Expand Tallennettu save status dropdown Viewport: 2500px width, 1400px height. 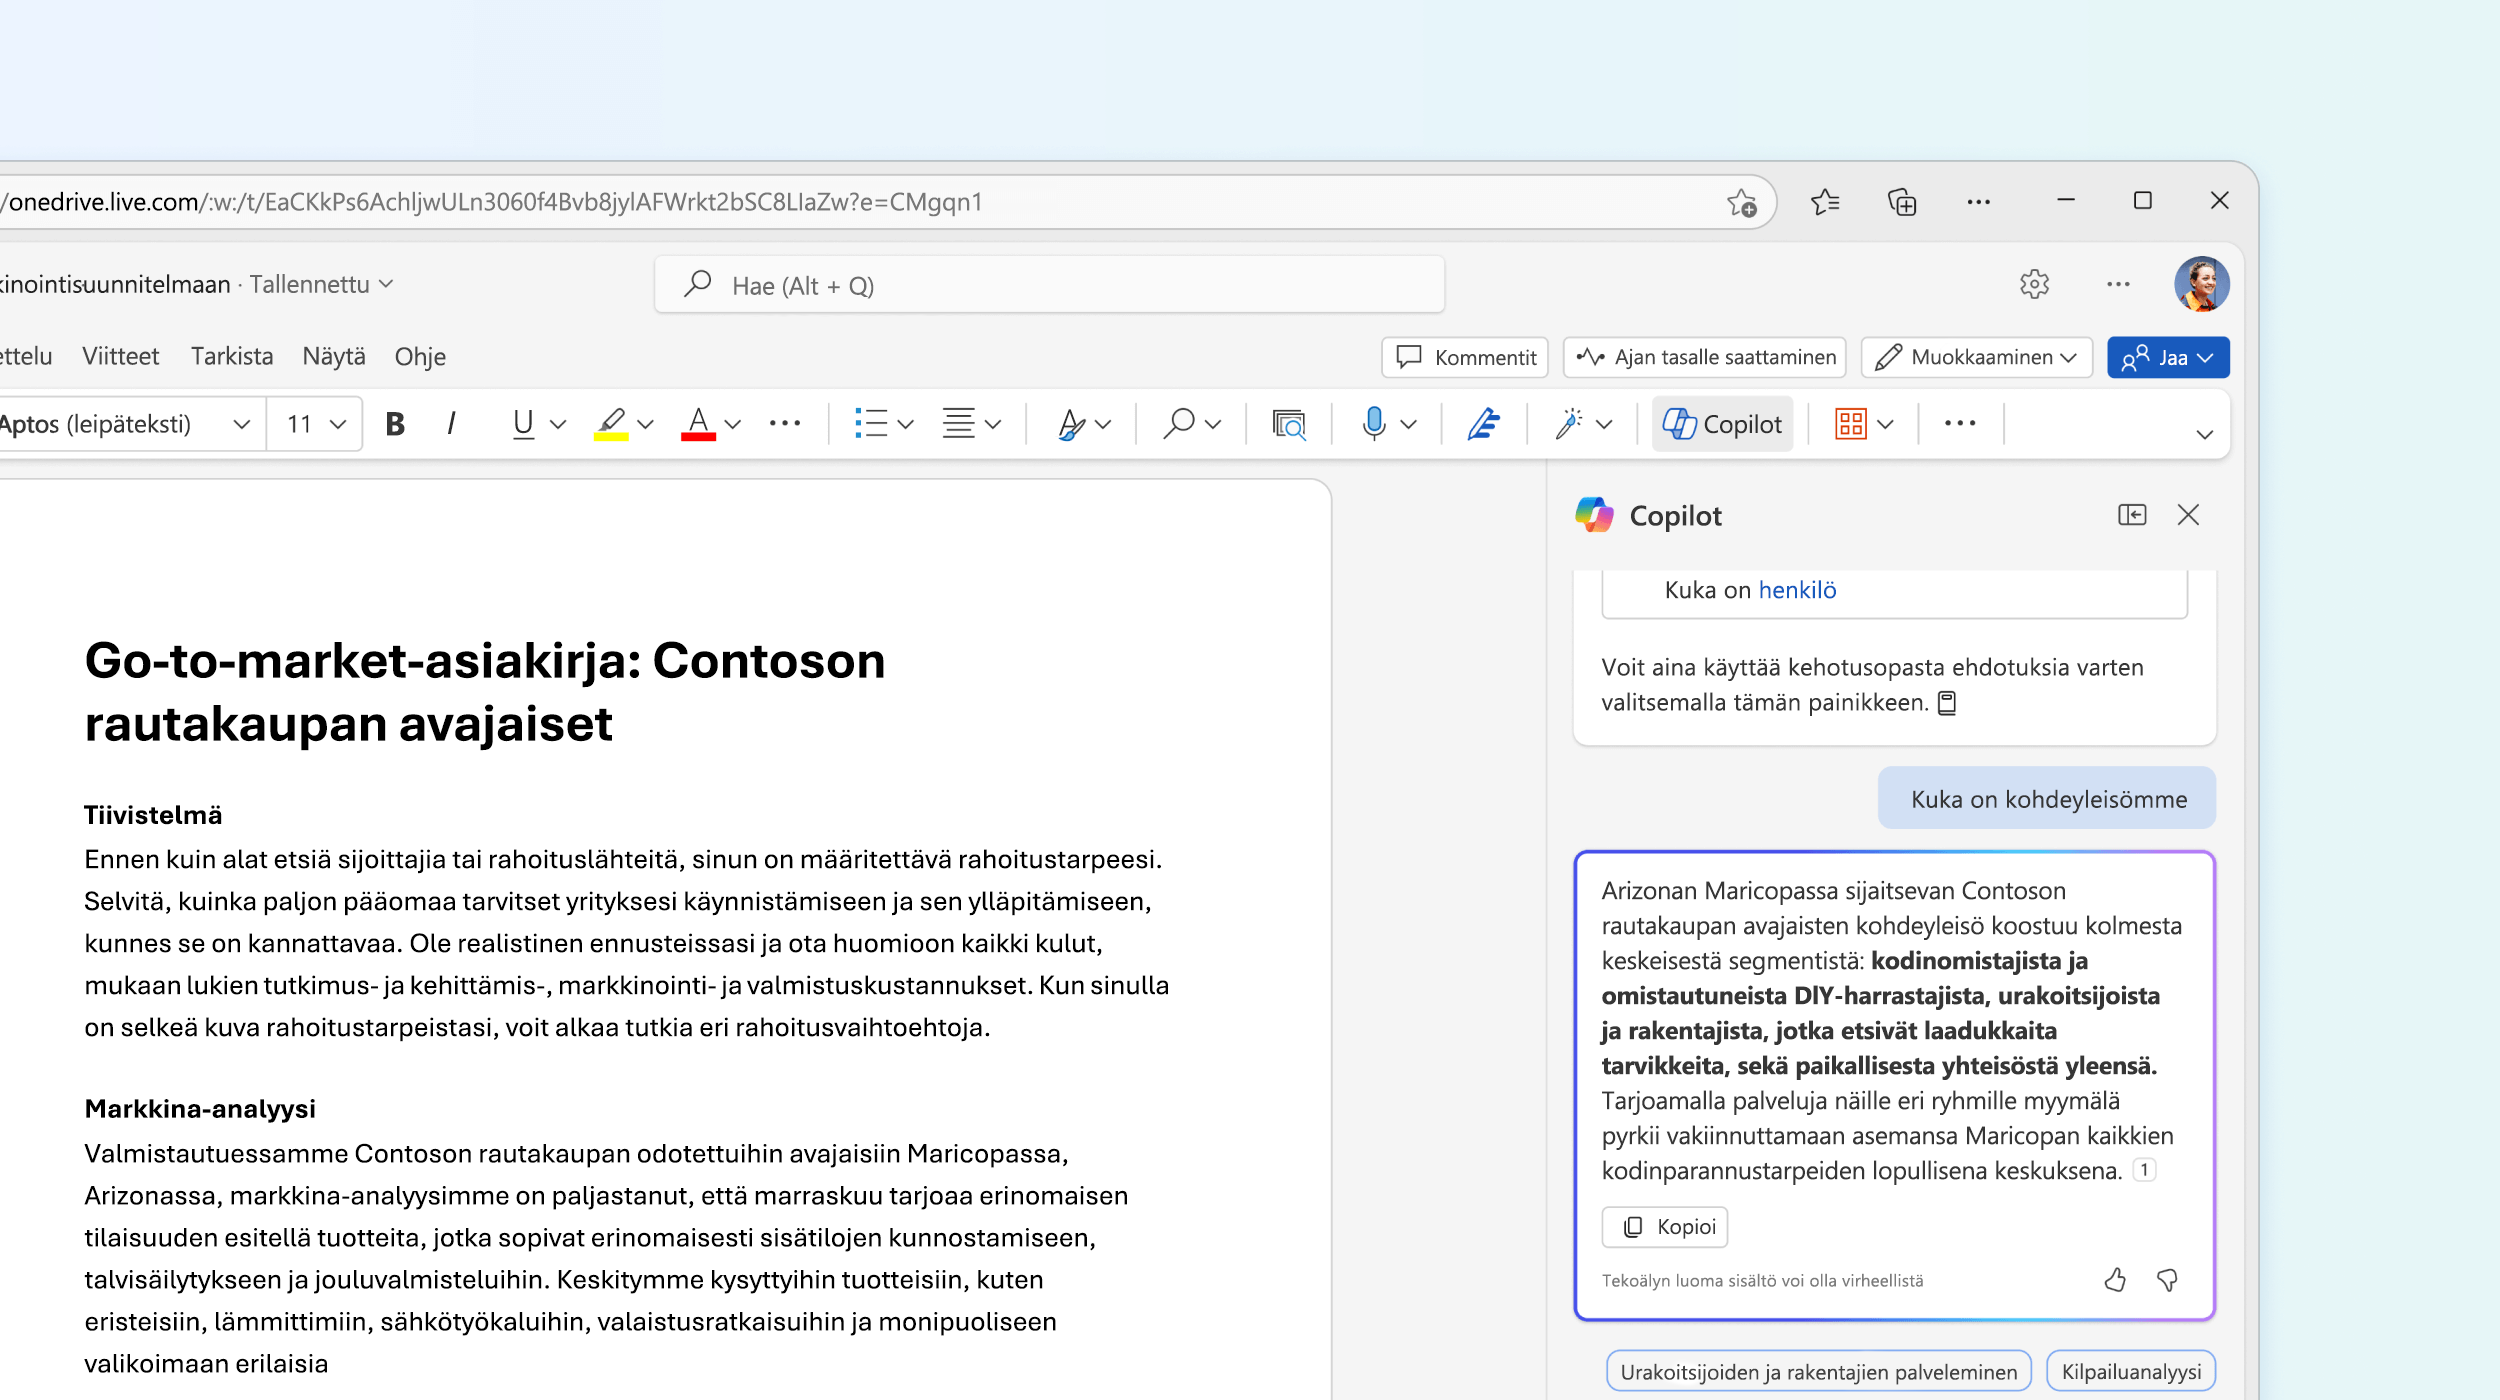click(387, 284)
